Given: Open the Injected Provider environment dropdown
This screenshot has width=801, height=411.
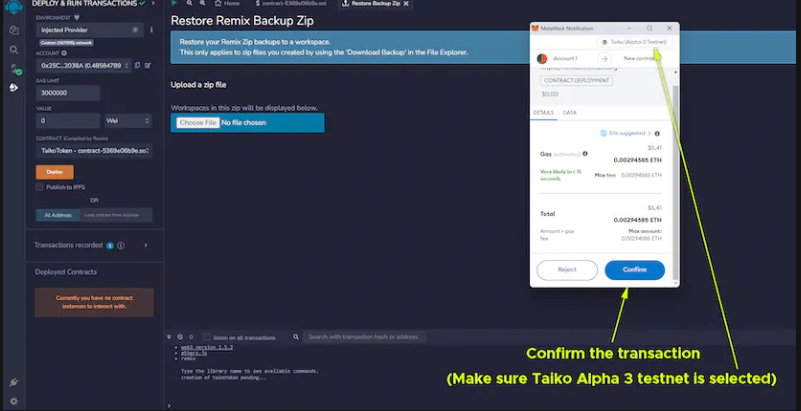Looking at the screenshot, I should [x=89, y=30].
